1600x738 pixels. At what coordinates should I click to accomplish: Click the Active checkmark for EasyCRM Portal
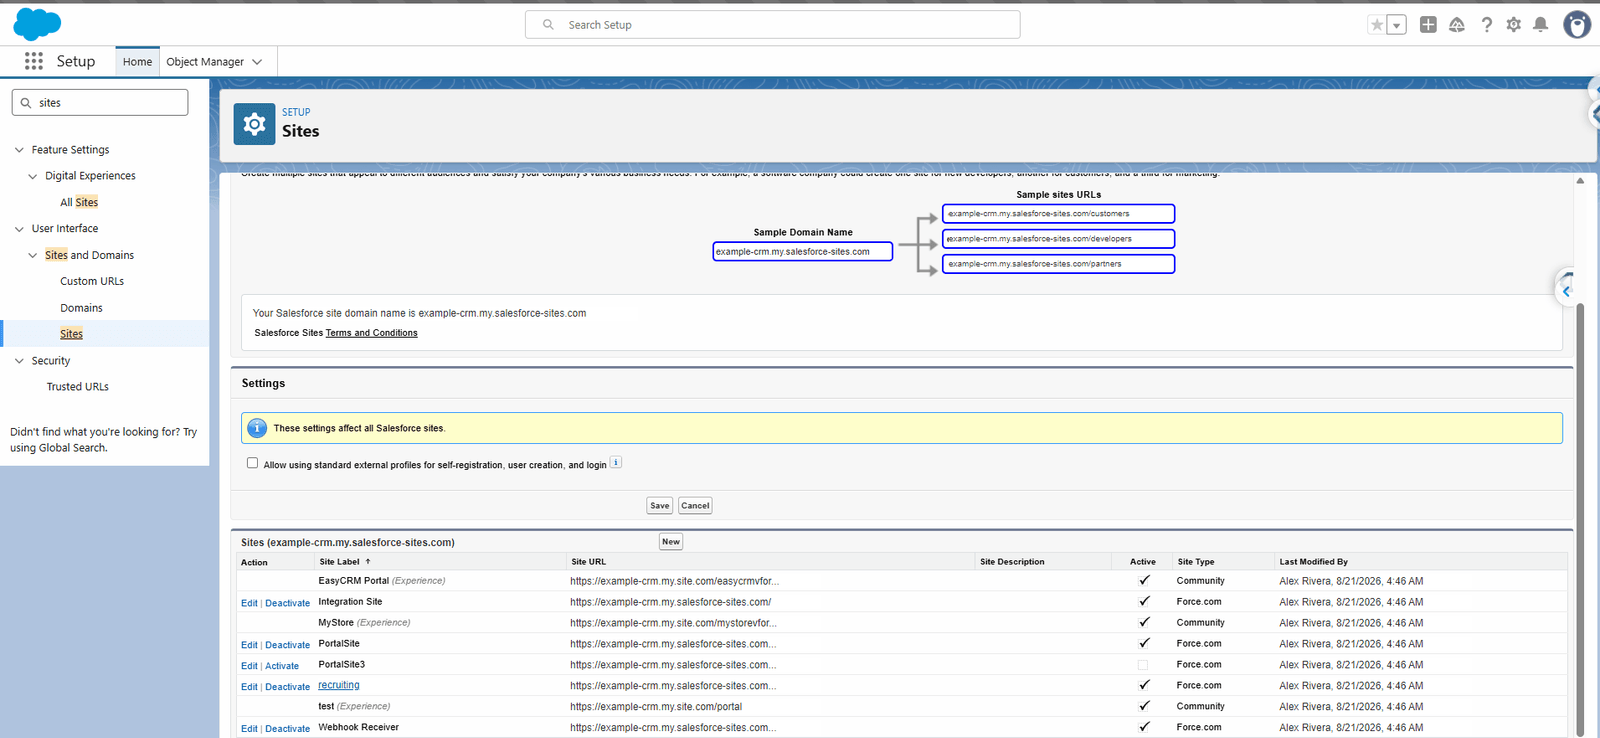pos(1144,580)
